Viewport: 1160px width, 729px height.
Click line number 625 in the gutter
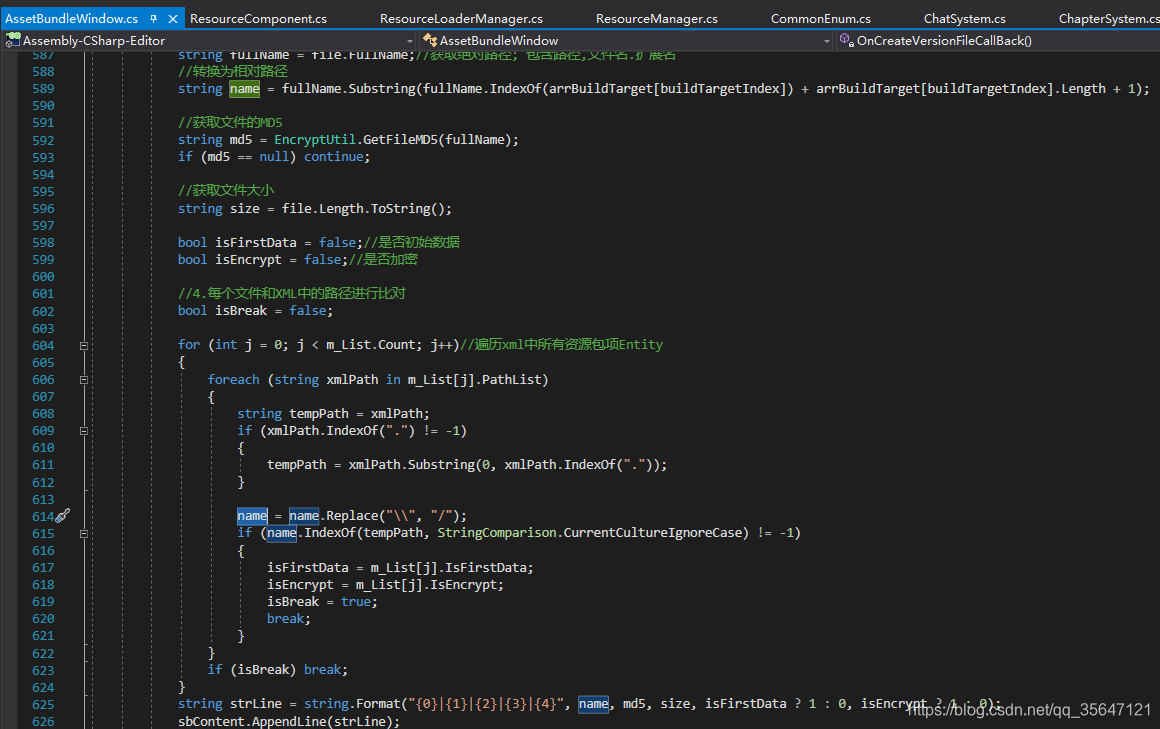pyautogui.click(x=43, y=705)
